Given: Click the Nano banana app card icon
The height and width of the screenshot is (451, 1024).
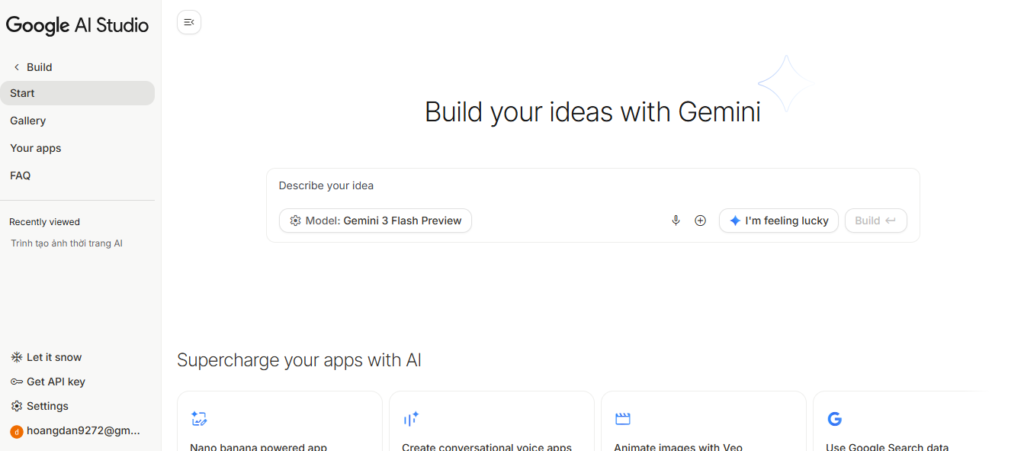Looking at the screenshot, I should pos(199,419).
